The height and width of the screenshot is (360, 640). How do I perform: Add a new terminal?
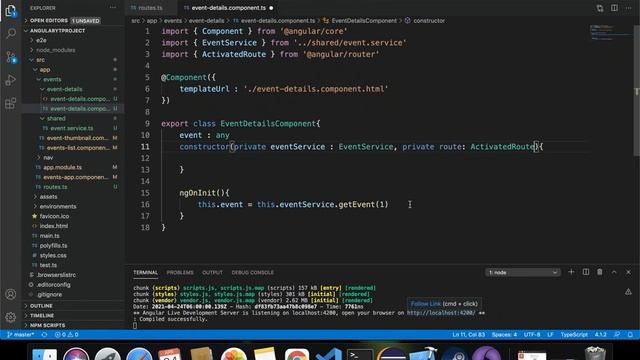(x=571, y=272)
